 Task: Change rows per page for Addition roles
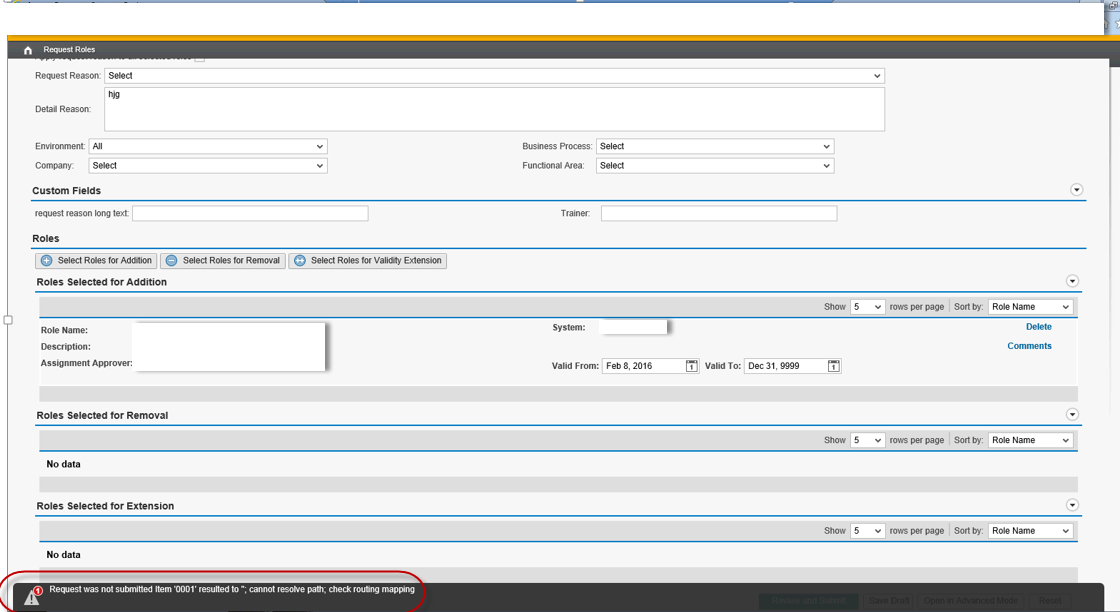point(867,307)
